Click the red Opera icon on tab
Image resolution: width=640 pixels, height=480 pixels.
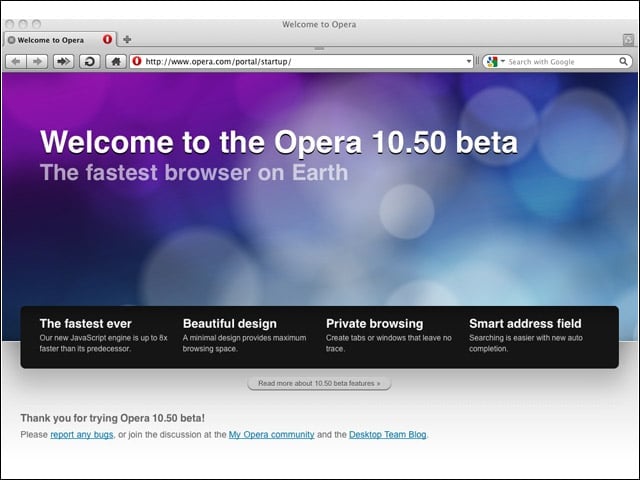point(107,40)
